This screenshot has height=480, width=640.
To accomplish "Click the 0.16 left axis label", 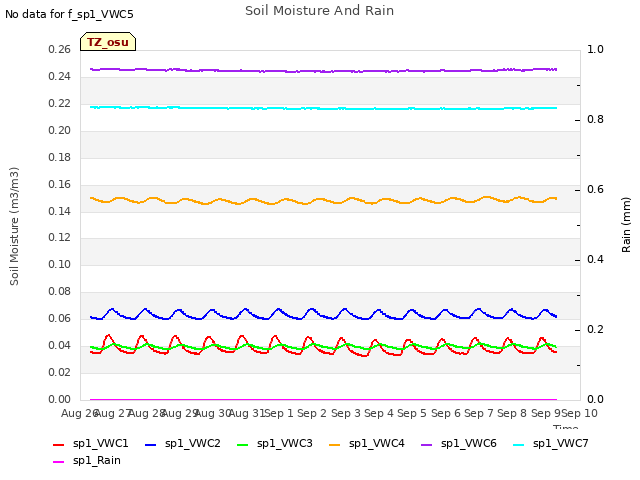I will click(60, 184).
